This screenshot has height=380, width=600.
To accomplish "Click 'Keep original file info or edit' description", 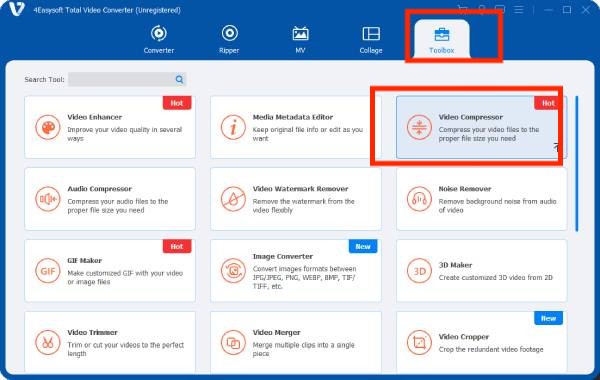I will point(308,134).
